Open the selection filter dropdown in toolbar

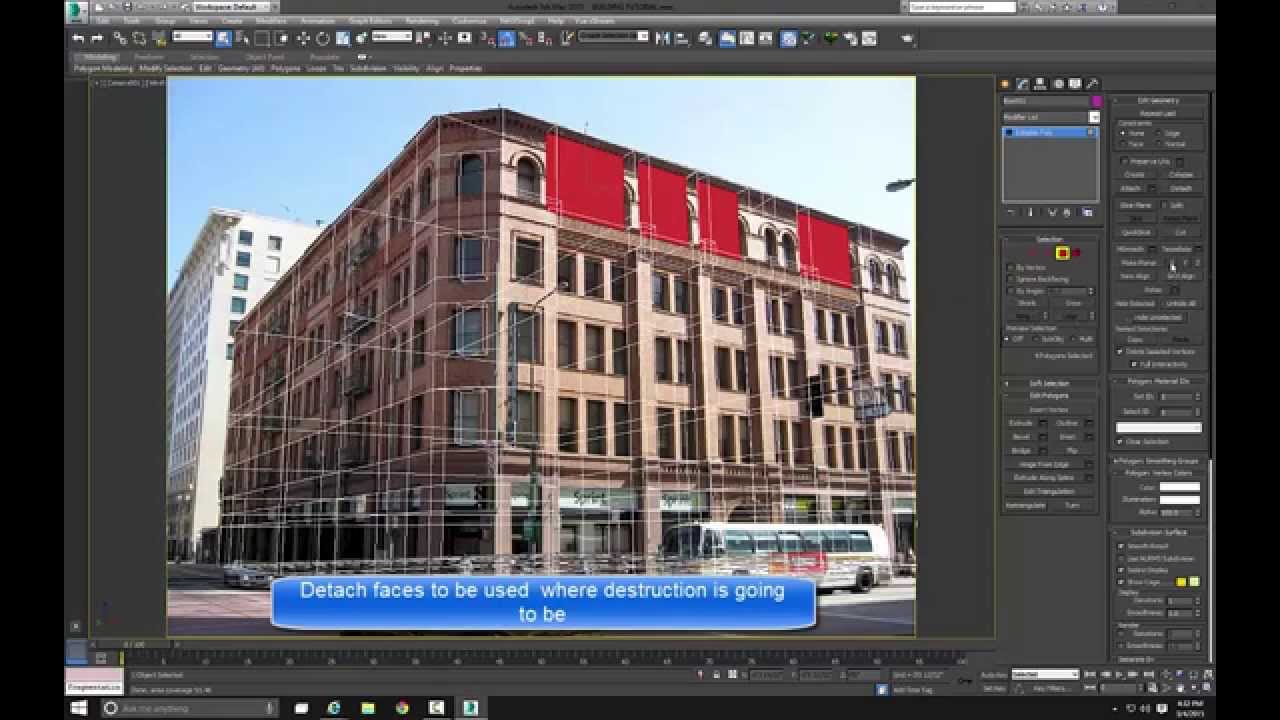coord(192,37)
